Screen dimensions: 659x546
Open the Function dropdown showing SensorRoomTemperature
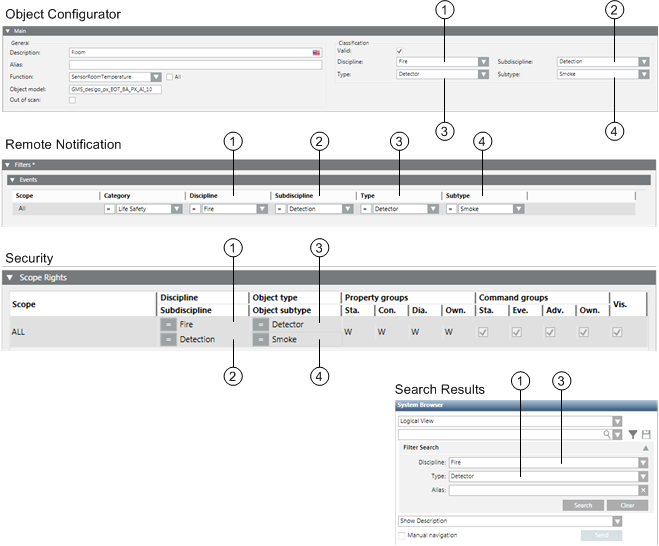157,76
